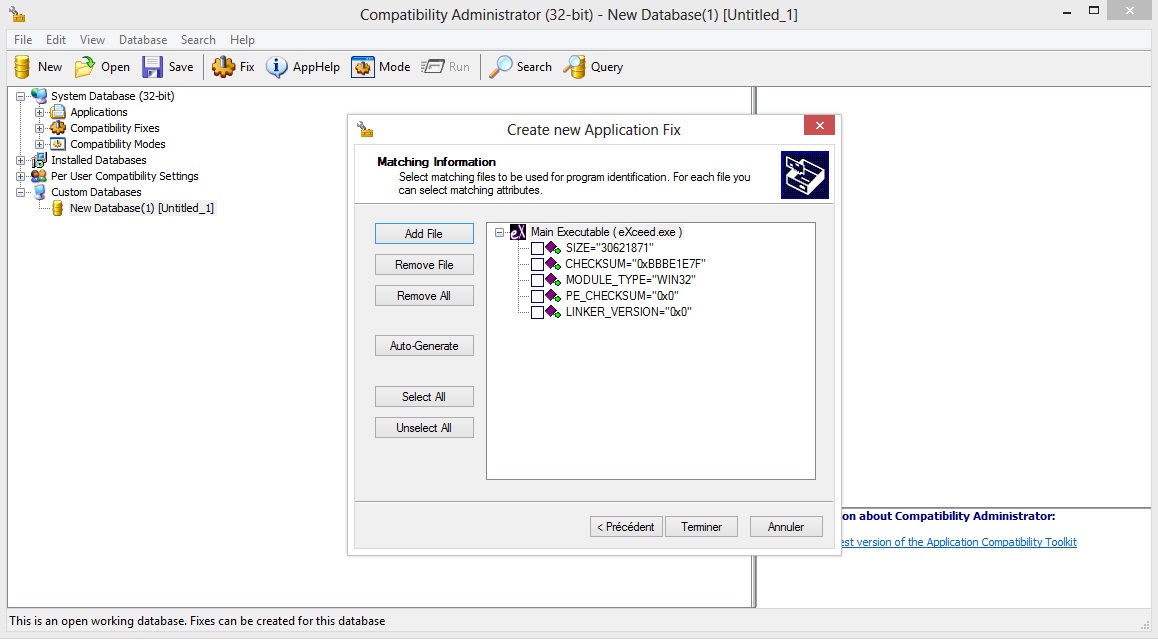Check the CHECKSUM="0xBBBE1E7F" checkbox

[538, 264]
